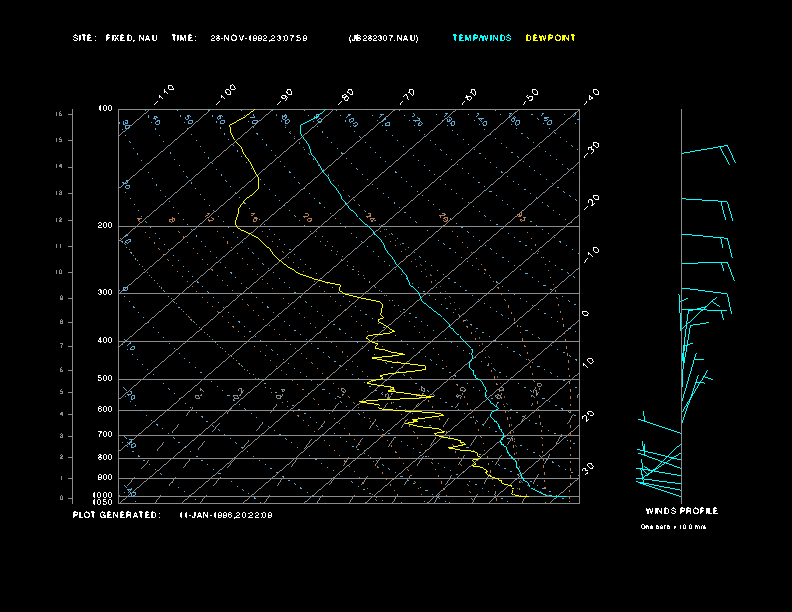
Task: Click the 200 pressure level label
Action: [105, 226]
